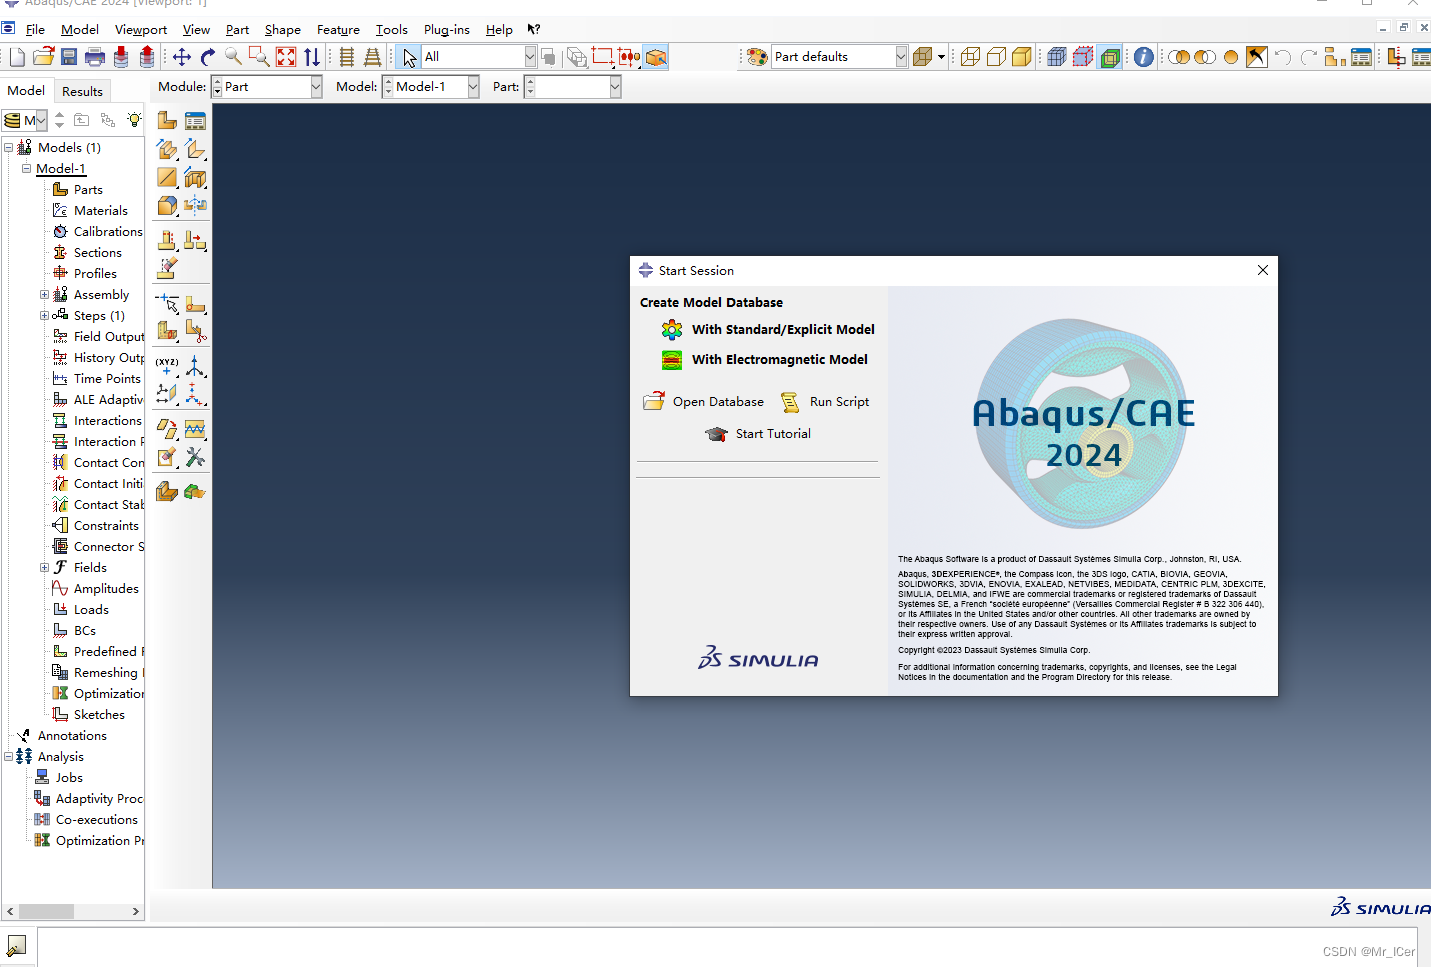Collapse the Analysis tree node
Screen dimensions: 1431x967
[x=8, y=756]
